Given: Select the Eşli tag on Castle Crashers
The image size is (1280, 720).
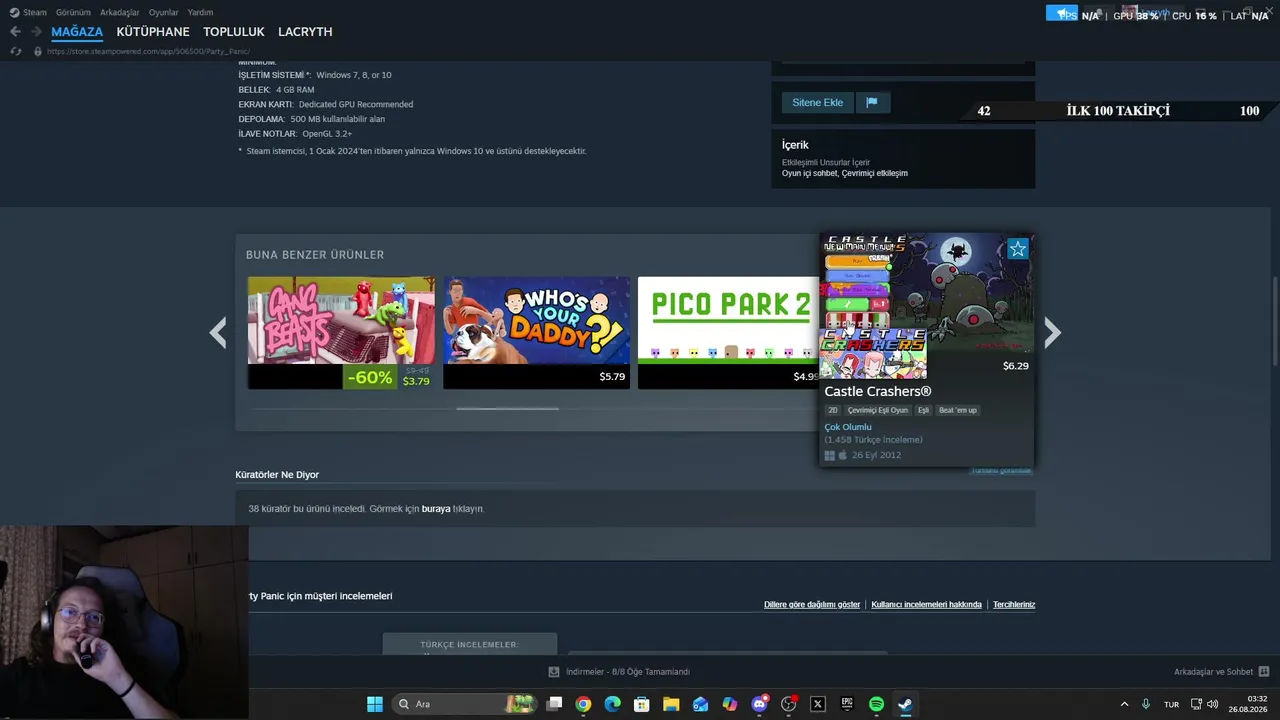Looking at the screenshot, I should coord(923,410).
